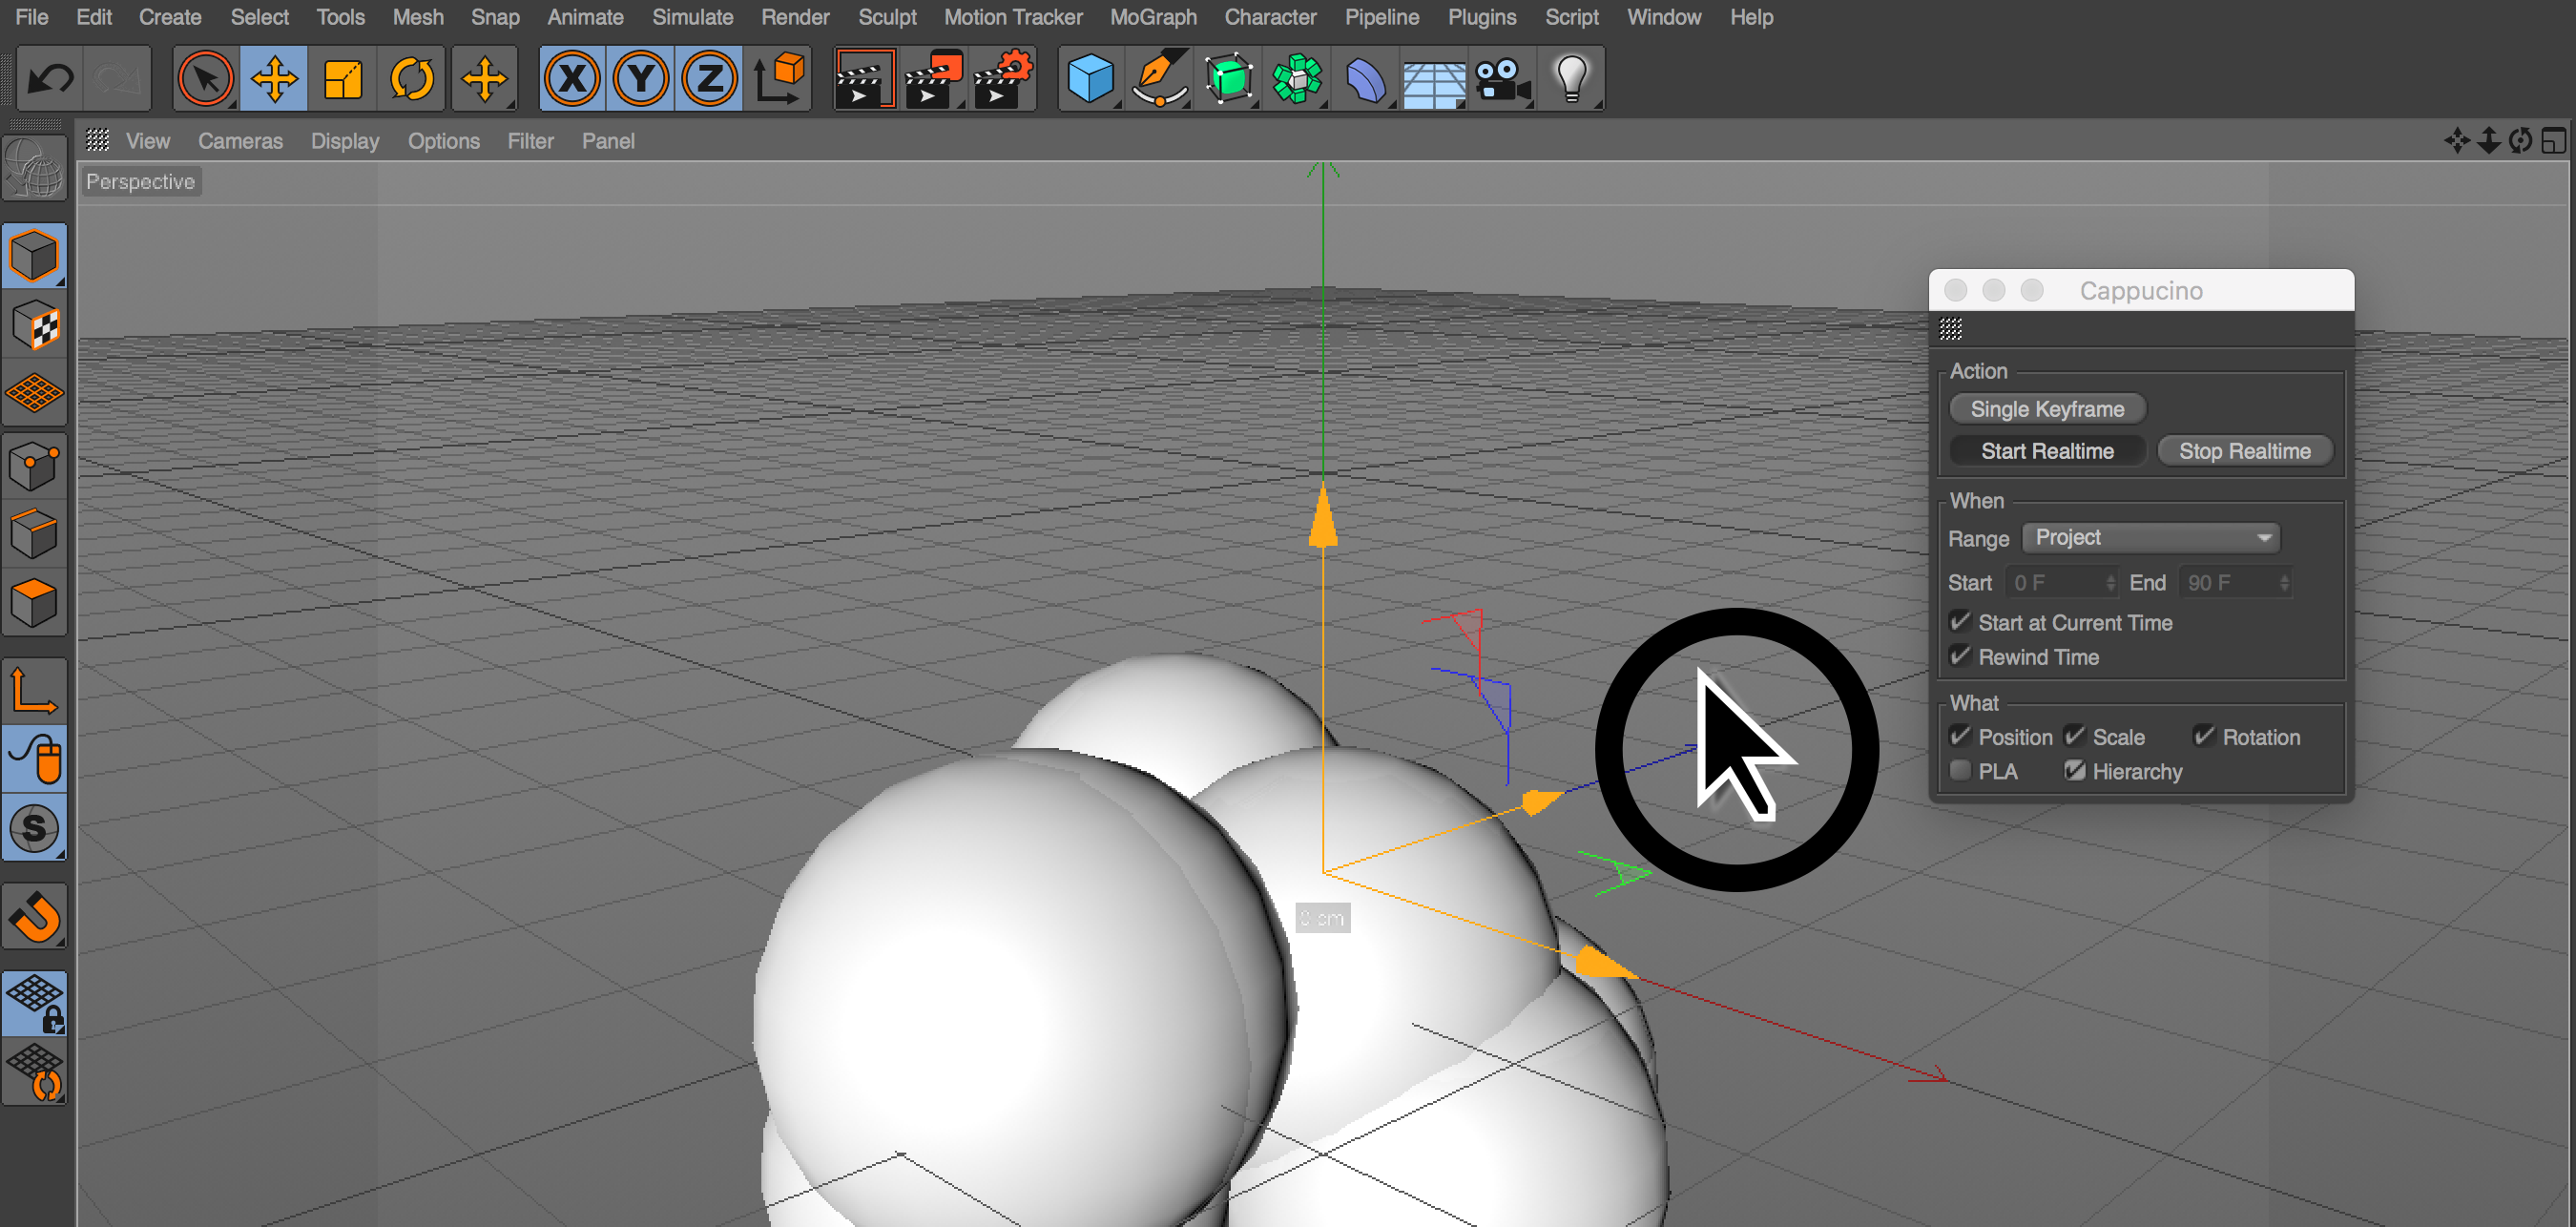Uncheck Rewind Time option

tap(1961, 656)
